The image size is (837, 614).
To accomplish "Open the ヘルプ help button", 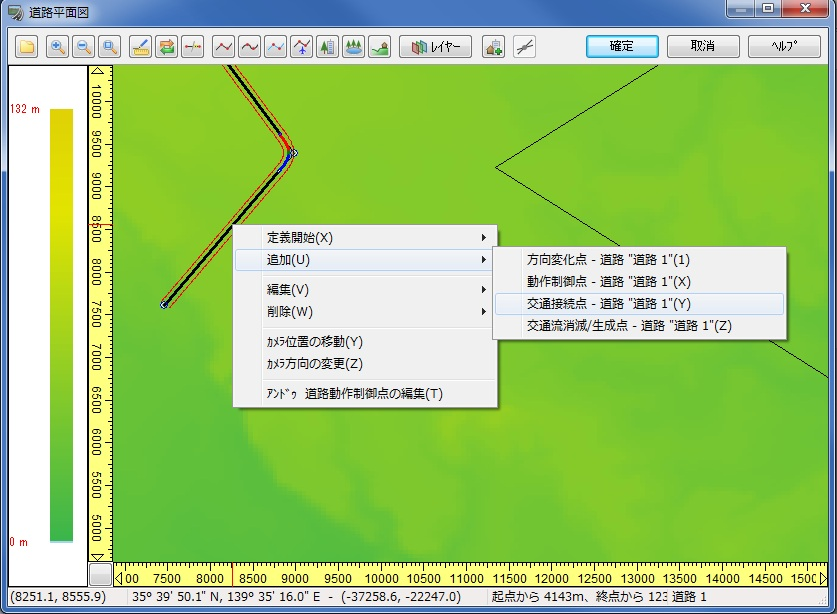I will click(784, 46).
